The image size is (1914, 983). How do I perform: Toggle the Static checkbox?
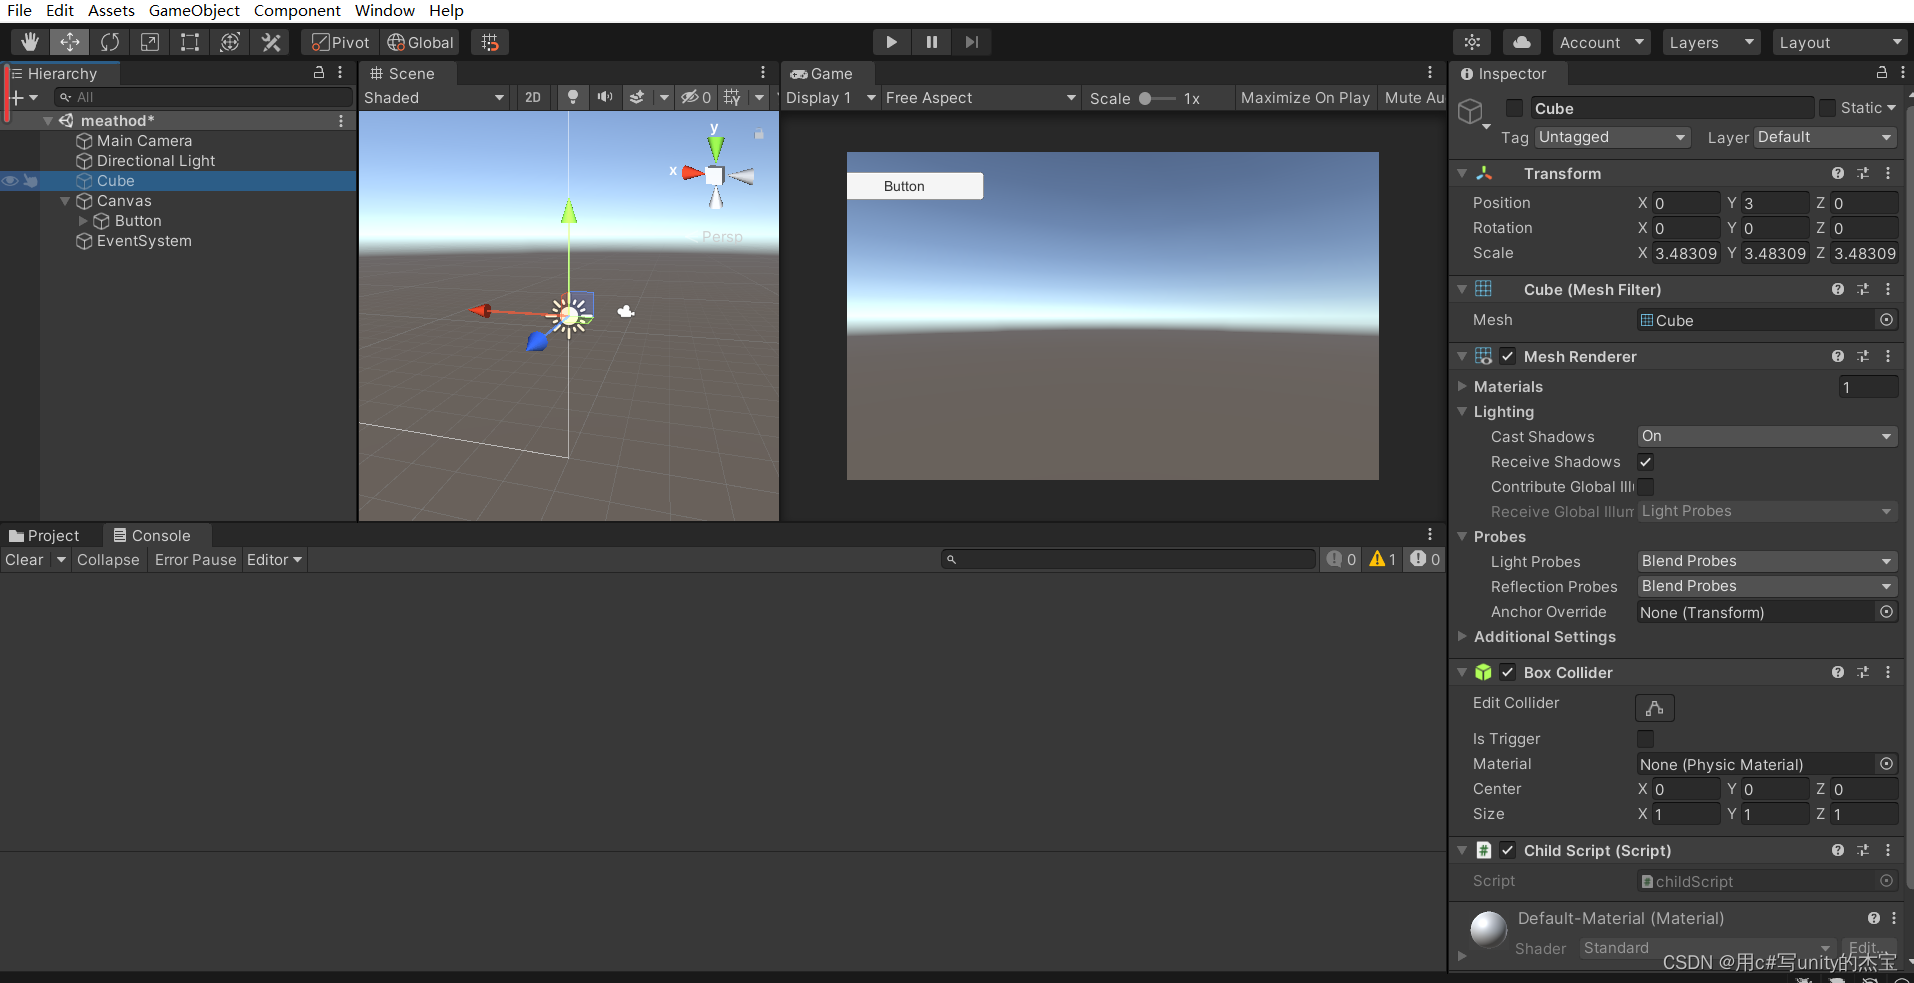click(1828, 108)
